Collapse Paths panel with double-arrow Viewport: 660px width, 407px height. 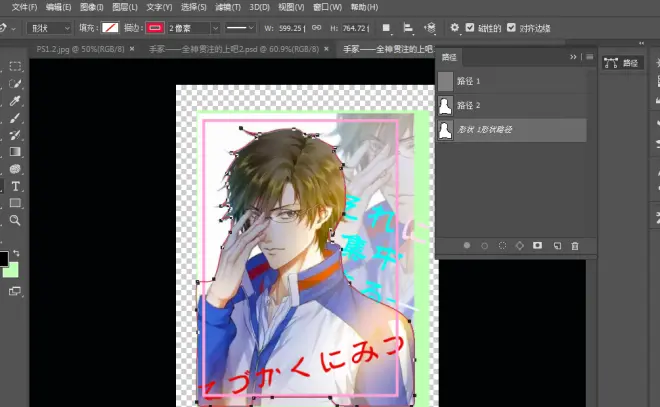[573, 56]
